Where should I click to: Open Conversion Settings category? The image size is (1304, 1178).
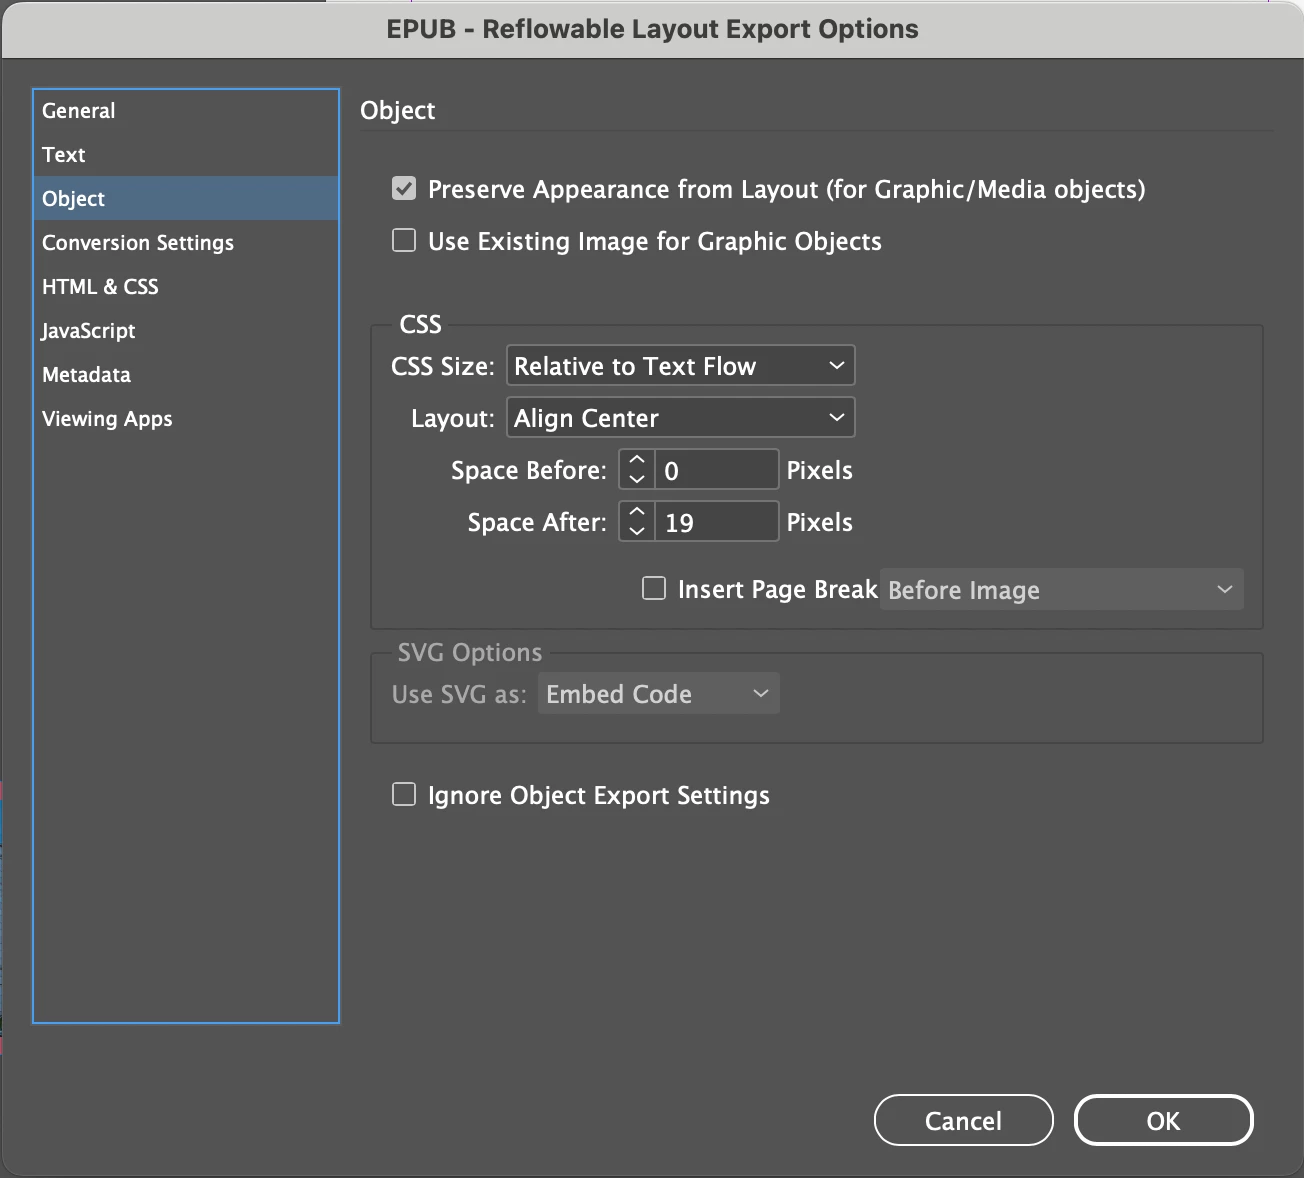pos(185,243)
